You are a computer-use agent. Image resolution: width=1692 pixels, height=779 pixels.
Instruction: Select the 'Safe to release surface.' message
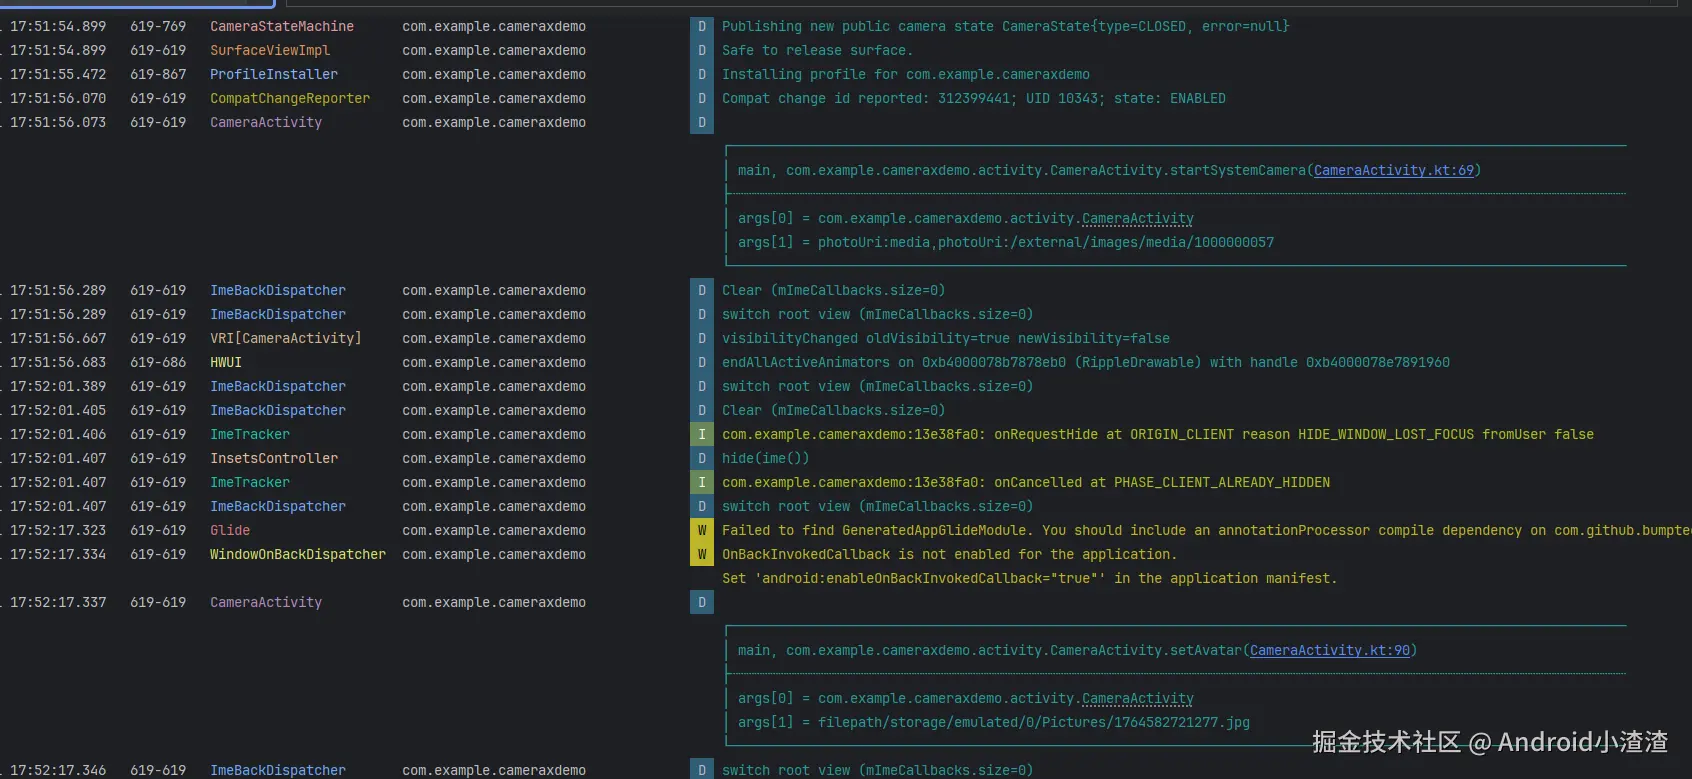click(x=817, y=51)
